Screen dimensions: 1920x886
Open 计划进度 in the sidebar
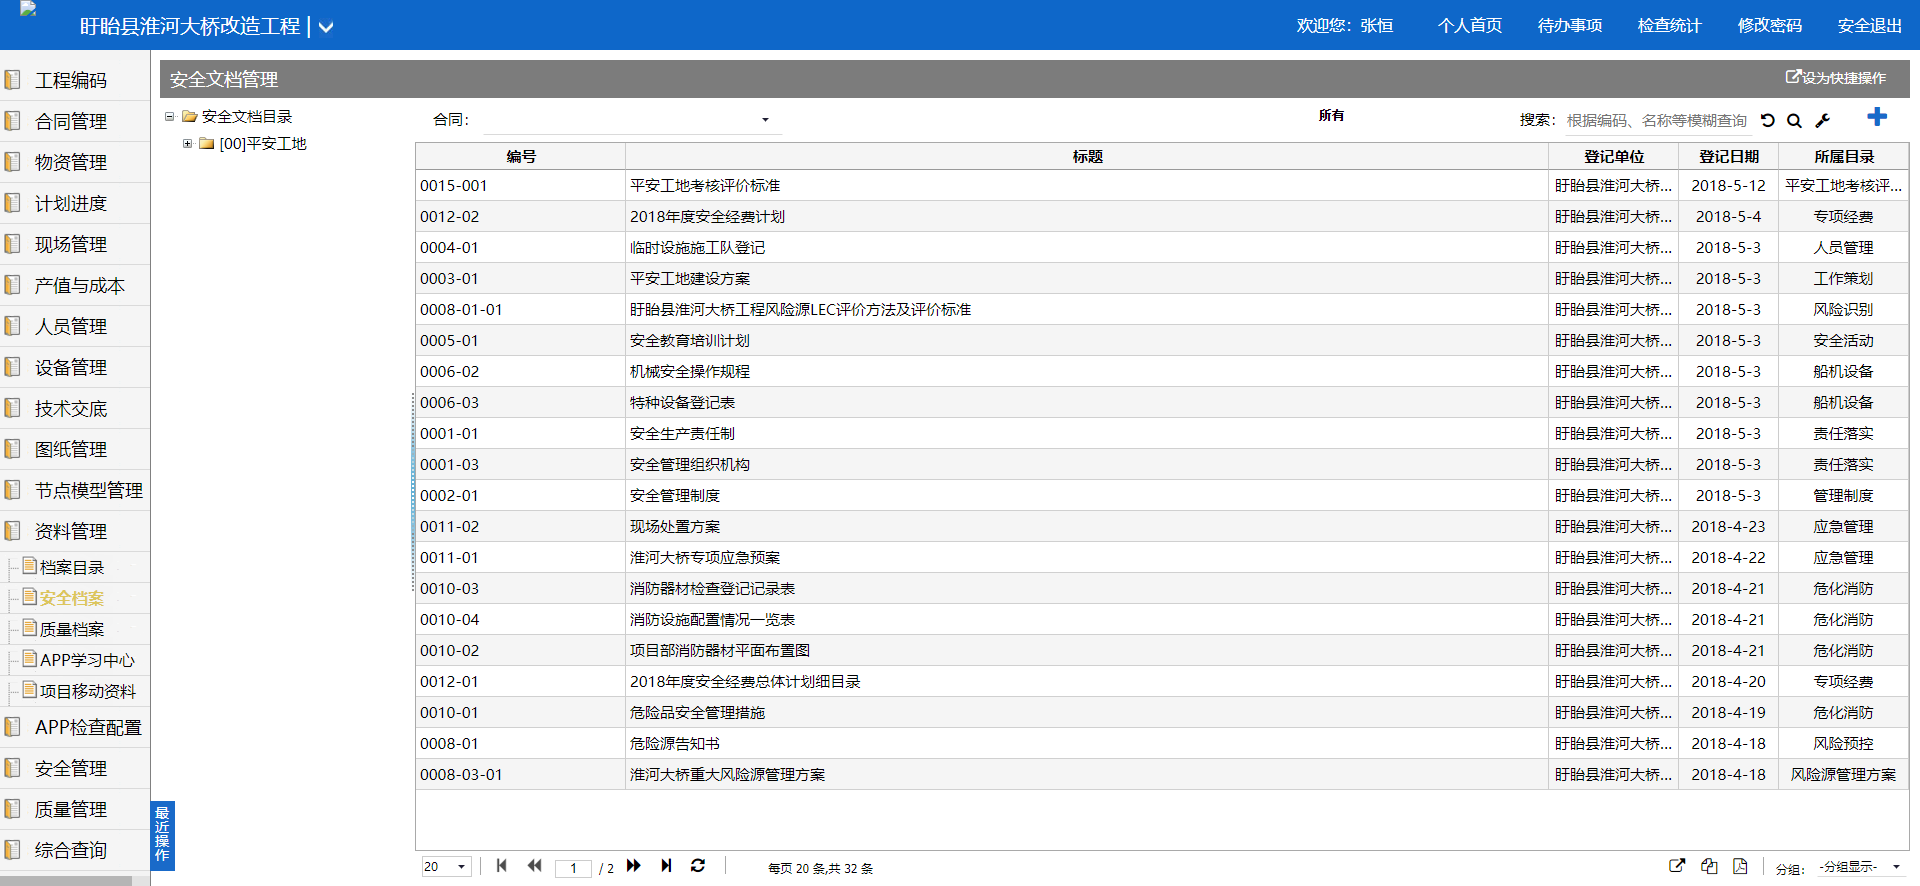[x=70, y=203]
